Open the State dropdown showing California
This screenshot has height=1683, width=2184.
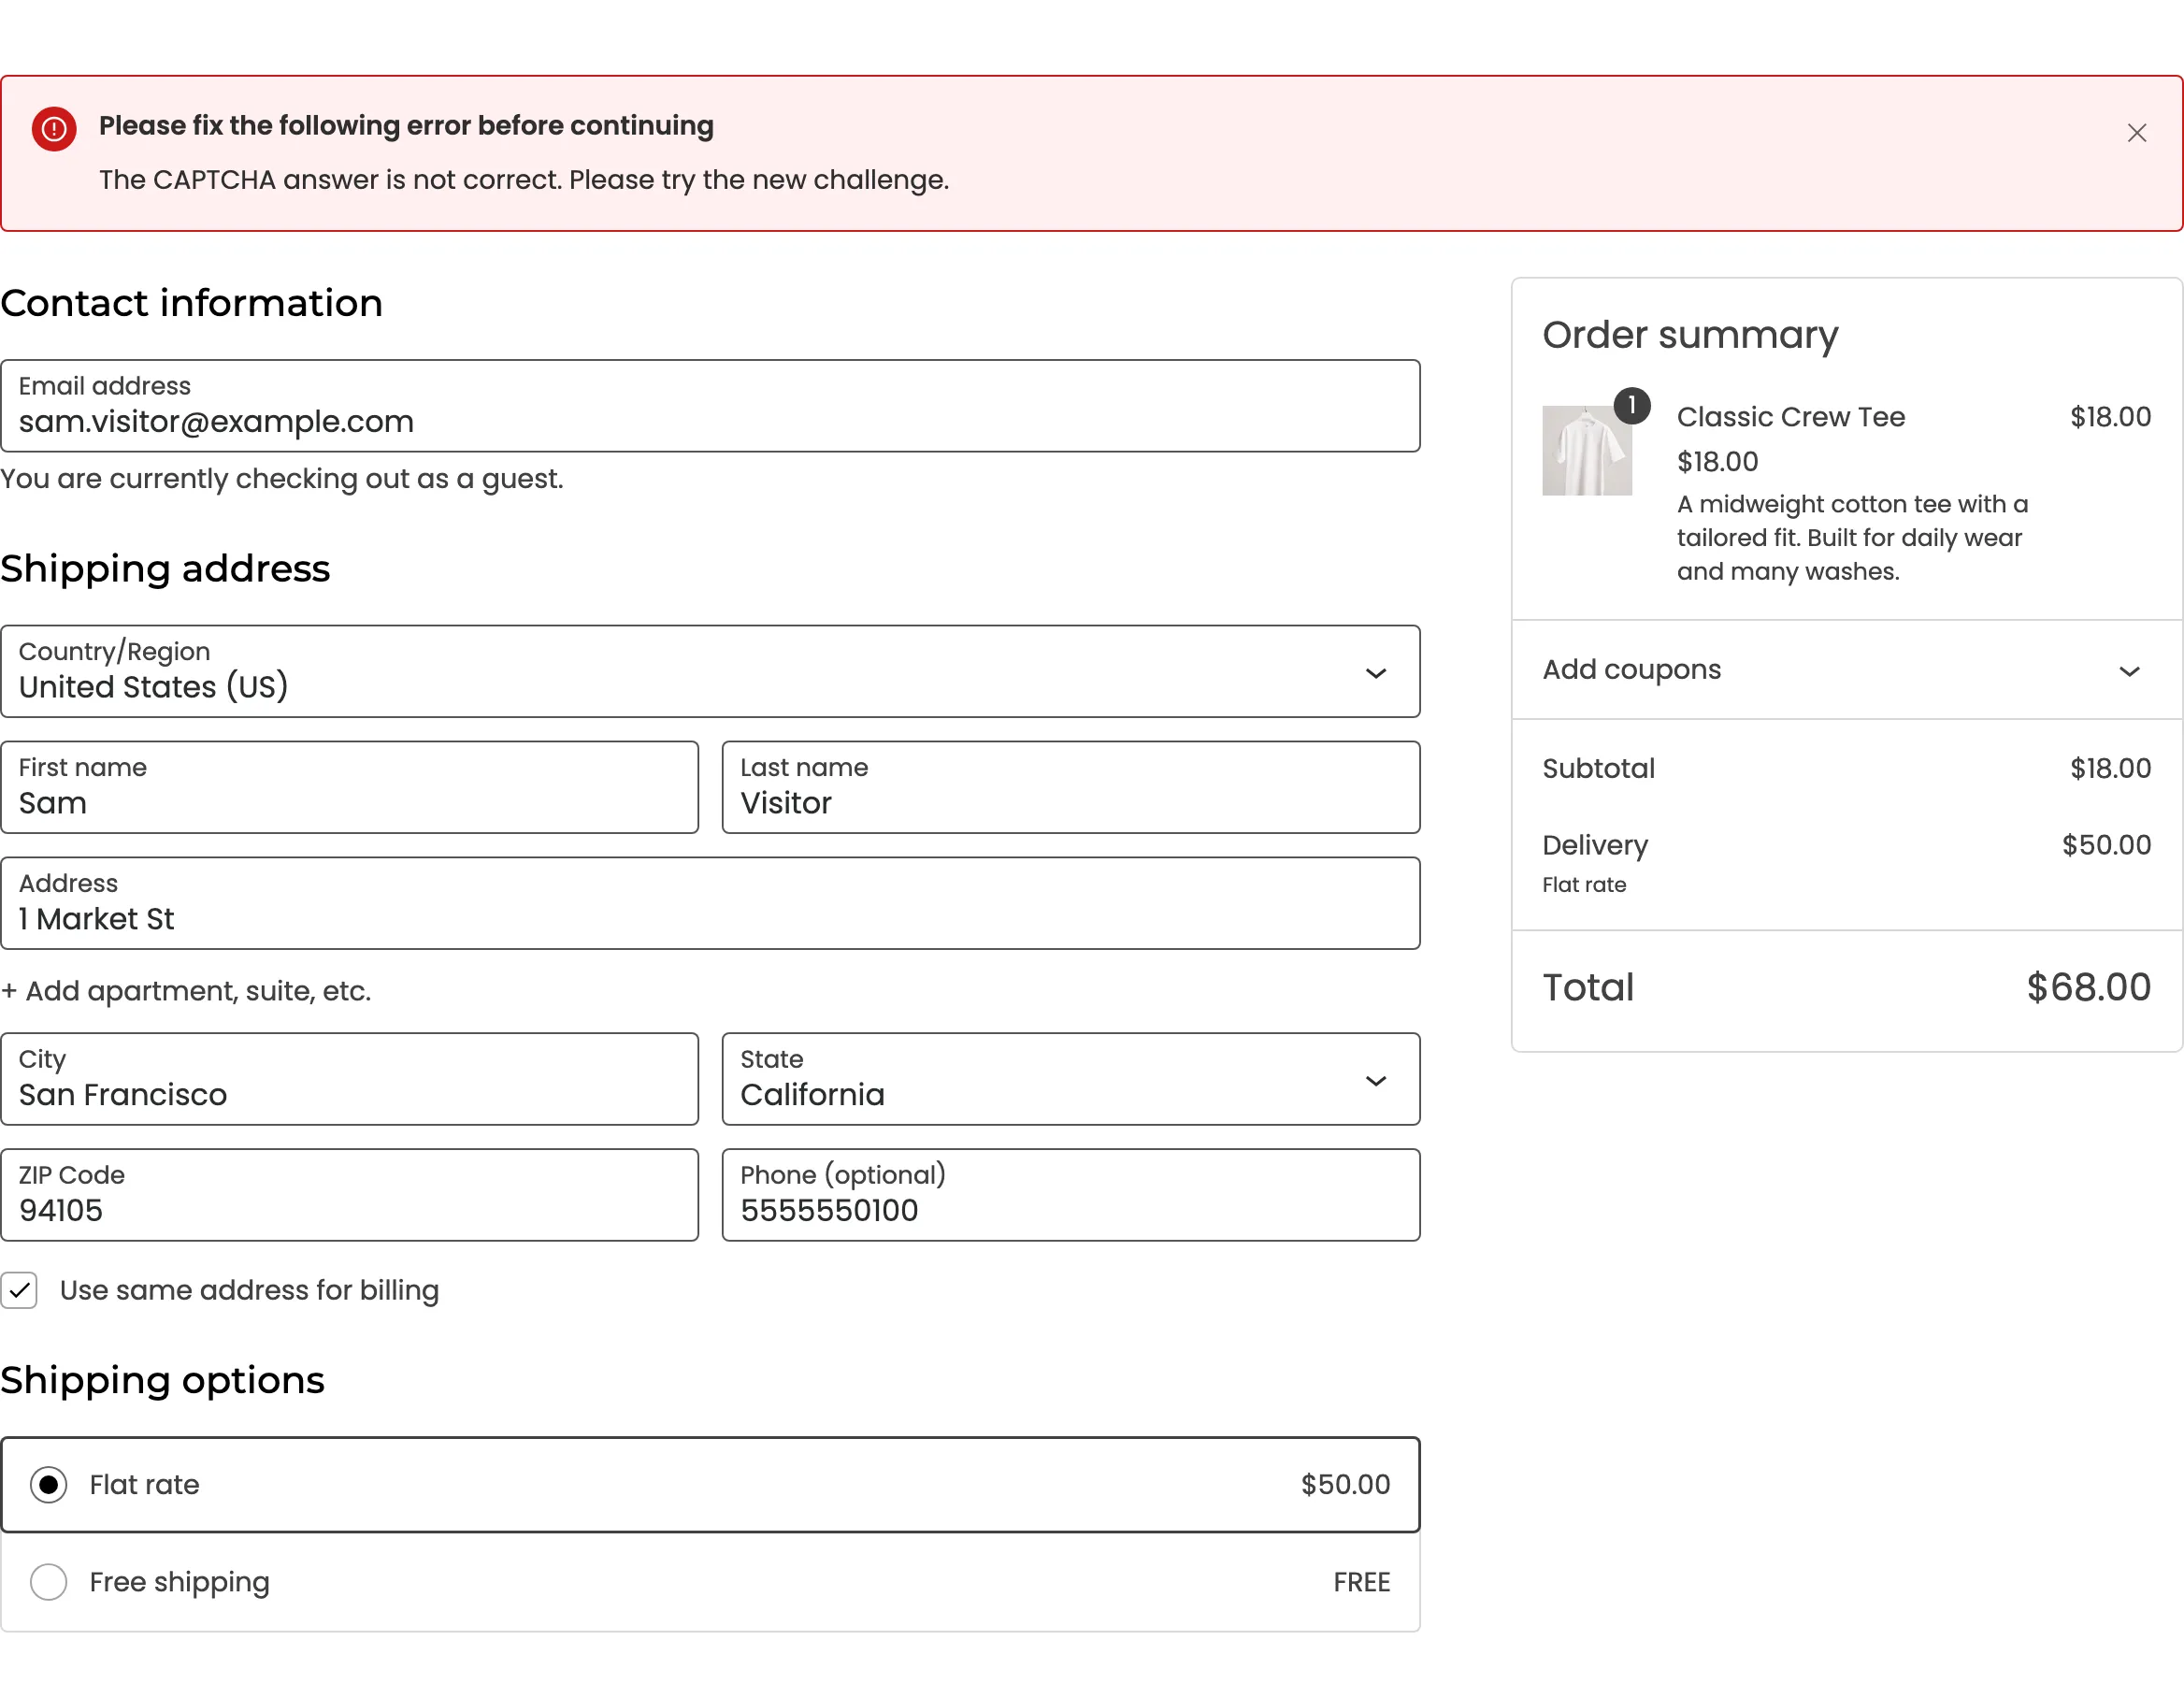click(1070, 1079)
